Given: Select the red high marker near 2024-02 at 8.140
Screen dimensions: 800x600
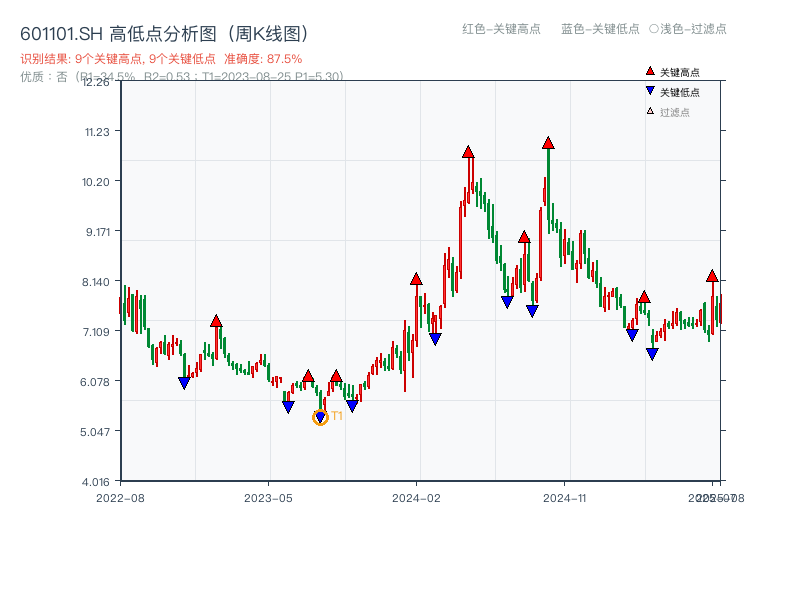Looking at the screenshot, I should pyautogui.click(x=416, y=279).
